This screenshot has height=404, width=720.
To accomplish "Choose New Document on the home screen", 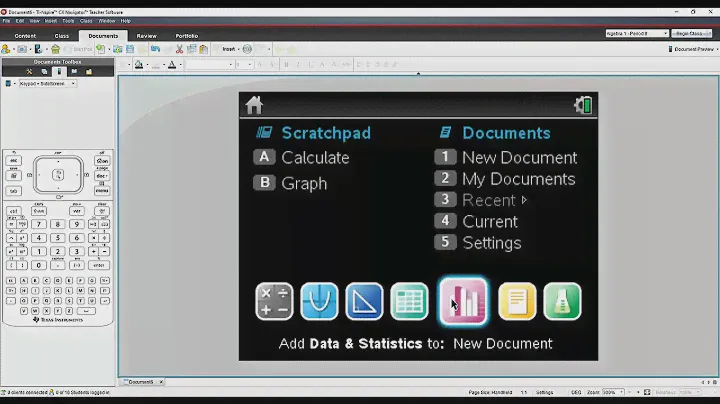I will (518, 157).
